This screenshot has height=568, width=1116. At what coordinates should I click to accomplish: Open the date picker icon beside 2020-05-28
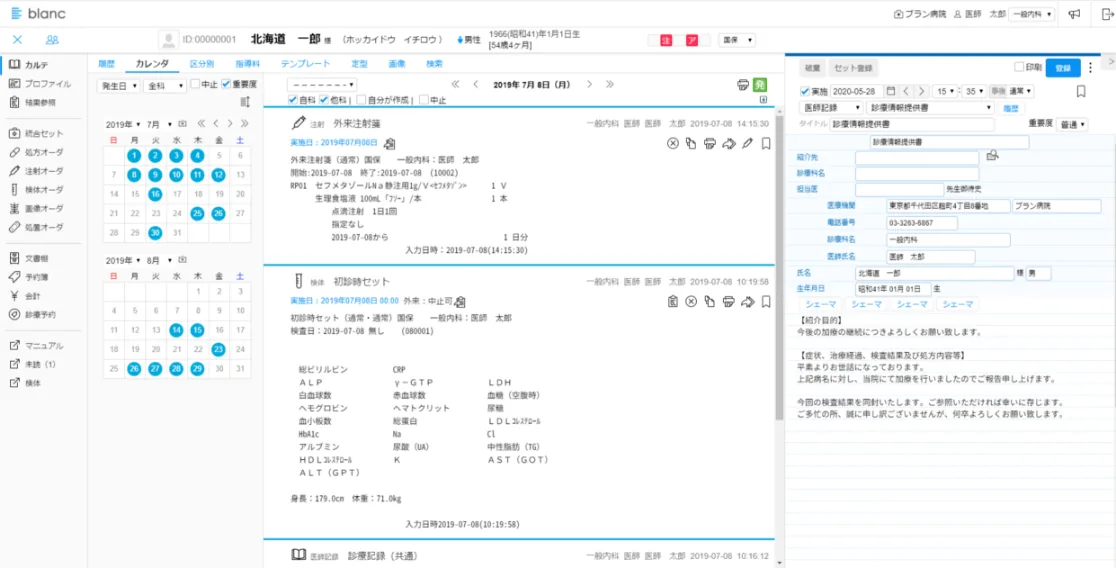click(890, 91)
